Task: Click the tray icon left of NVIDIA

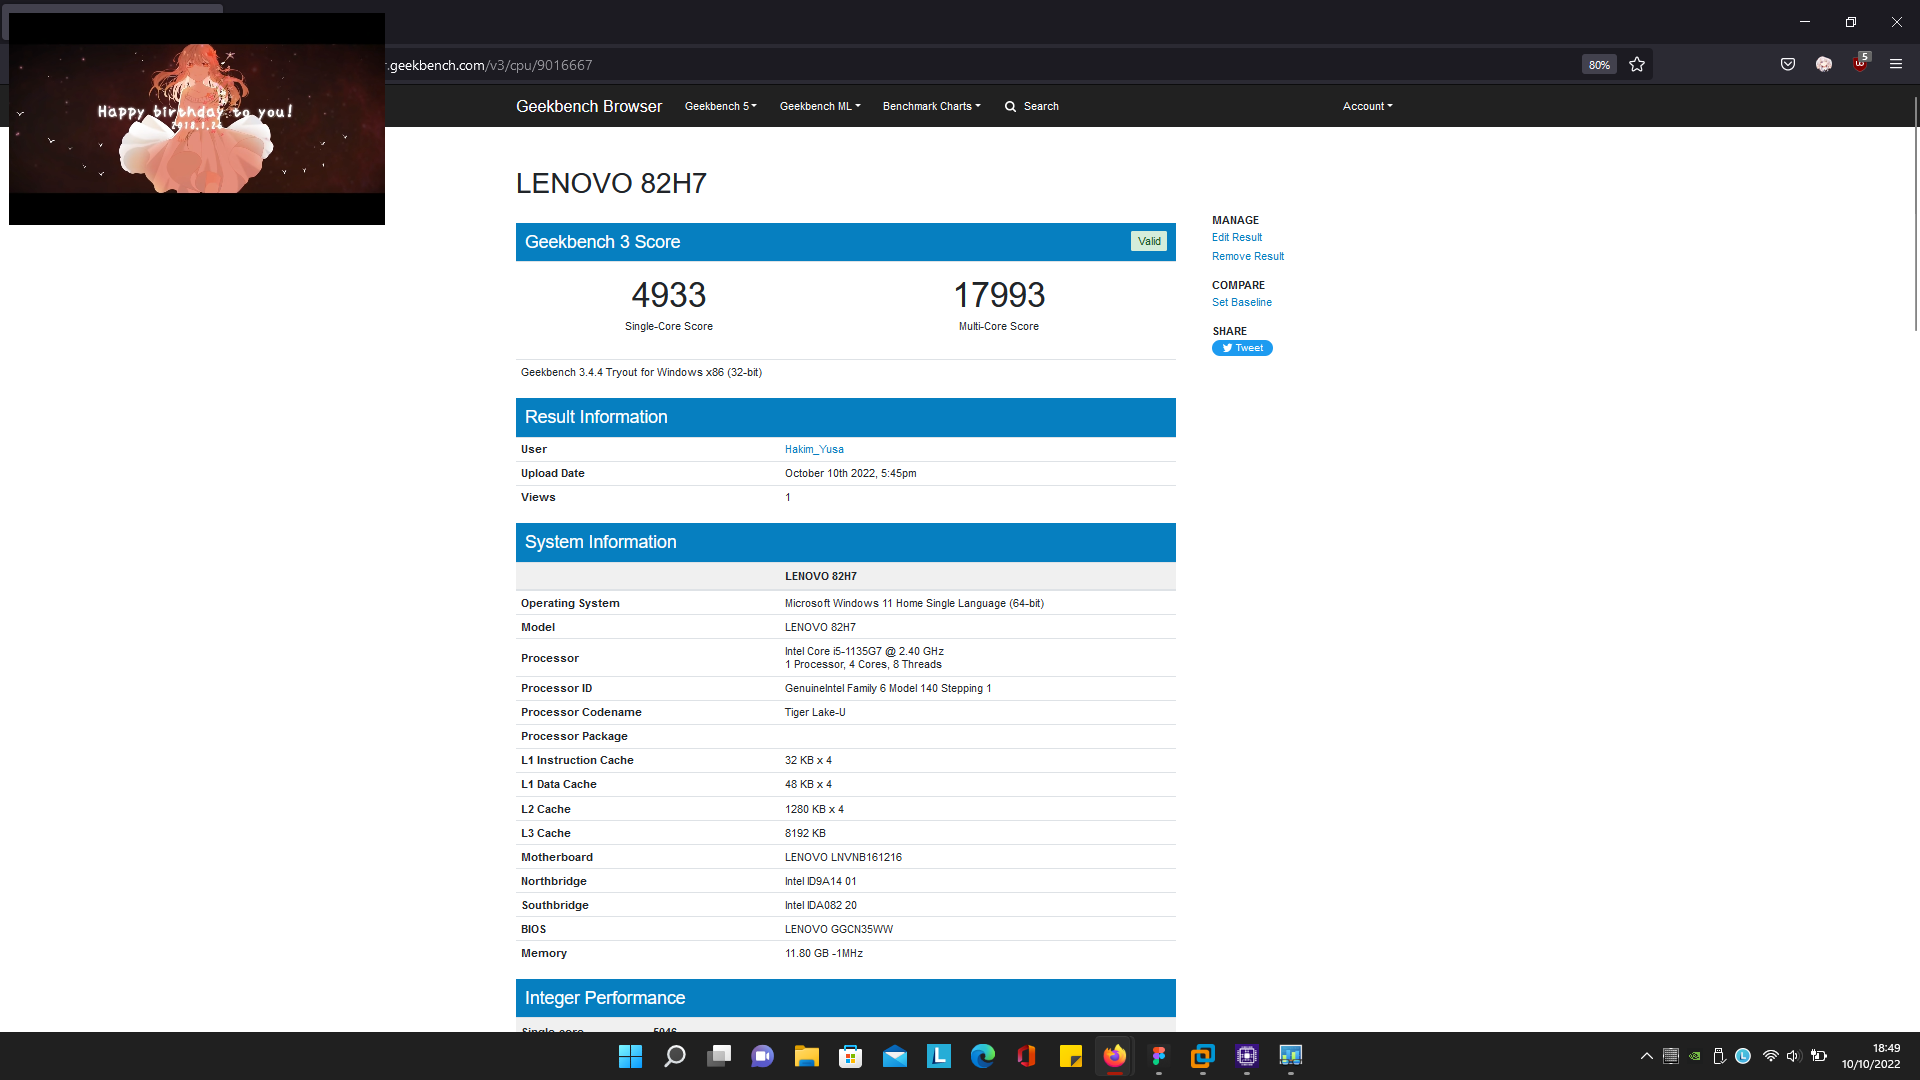Action: (1671, 1056)
